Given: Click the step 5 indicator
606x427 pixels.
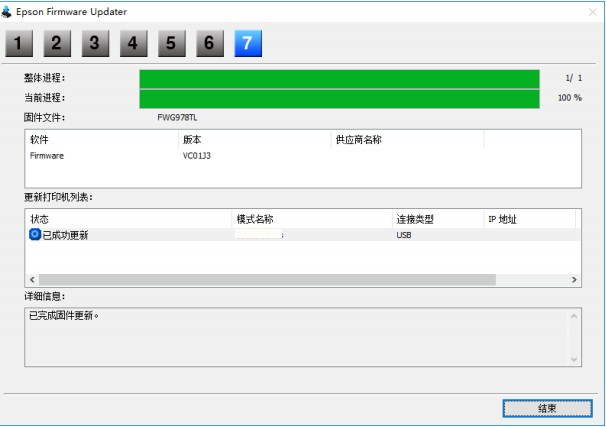Looking at the screenshot, I should click(x=170, y=43).
